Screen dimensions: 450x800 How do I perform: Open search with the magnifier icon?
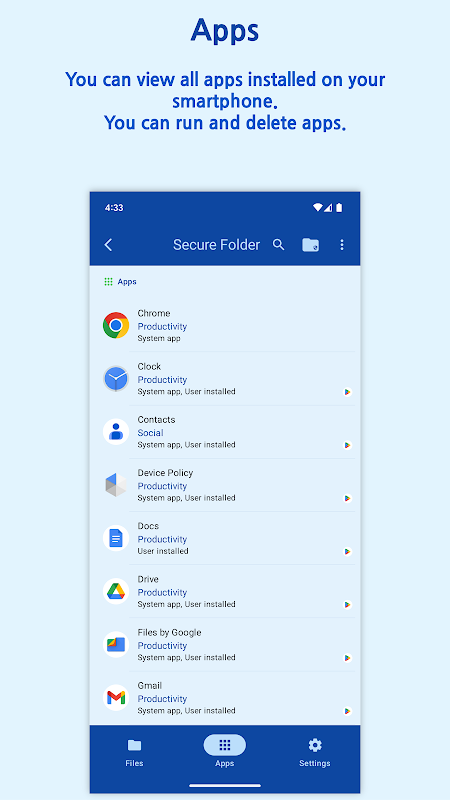[x=278, y=245]
